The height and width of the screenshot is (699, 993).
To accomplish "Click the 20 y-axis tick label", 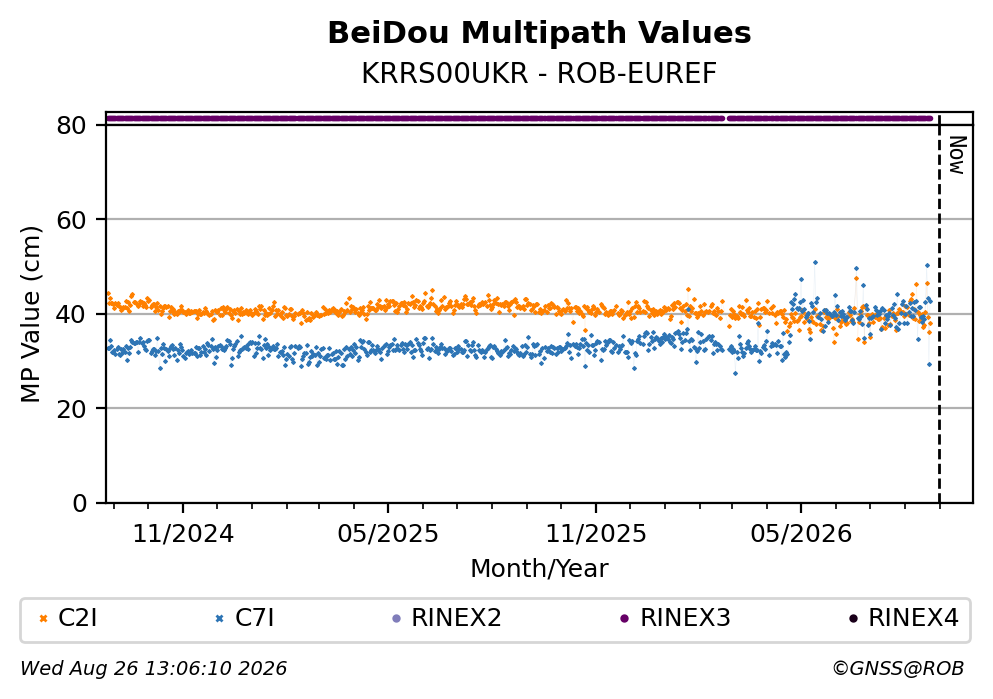I will pyautogui.click(x=71, y=409).
